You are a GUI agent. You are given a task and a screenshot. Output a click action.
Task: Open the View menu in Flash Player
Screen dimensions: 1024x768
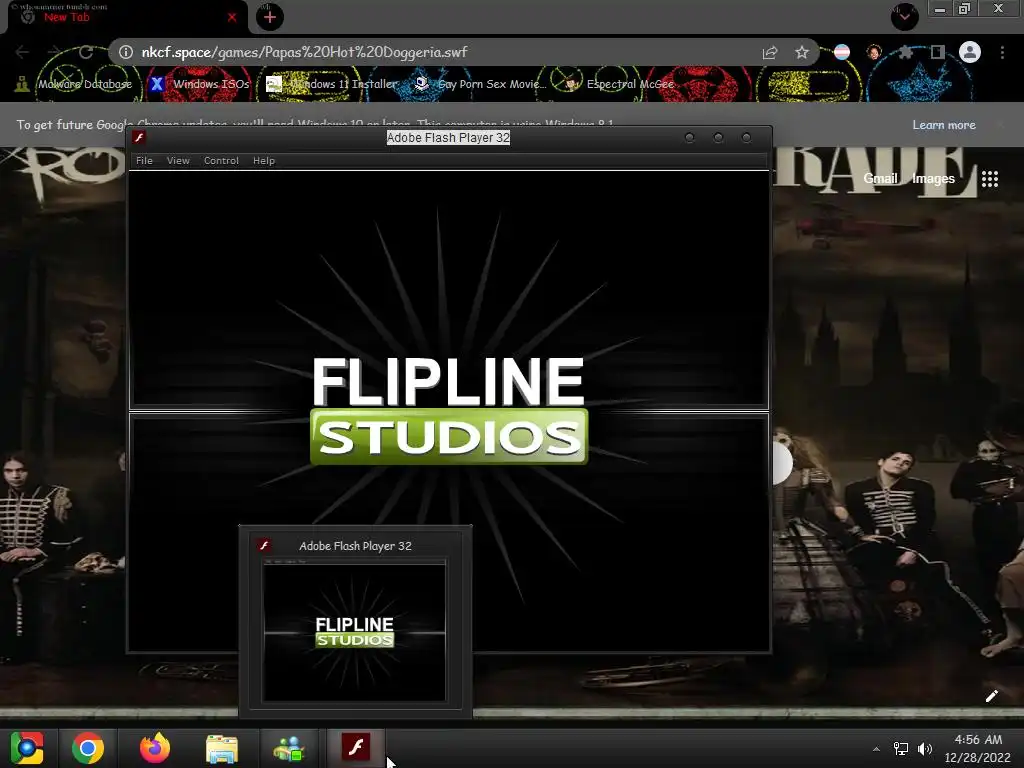pos(178,161)
